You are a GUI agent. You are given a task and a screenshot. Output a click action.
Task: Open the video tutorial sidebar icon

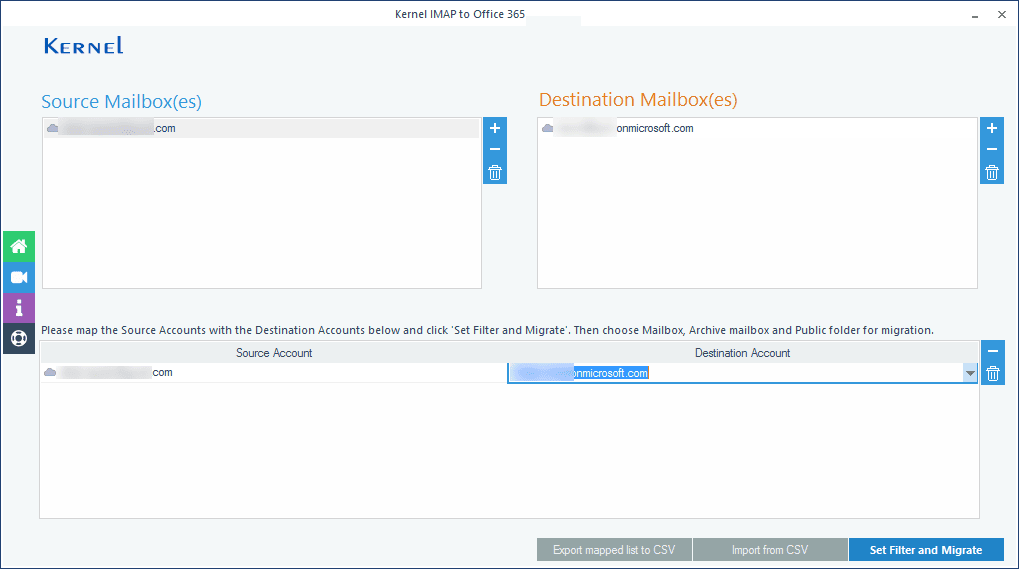(x=19, y=277)
